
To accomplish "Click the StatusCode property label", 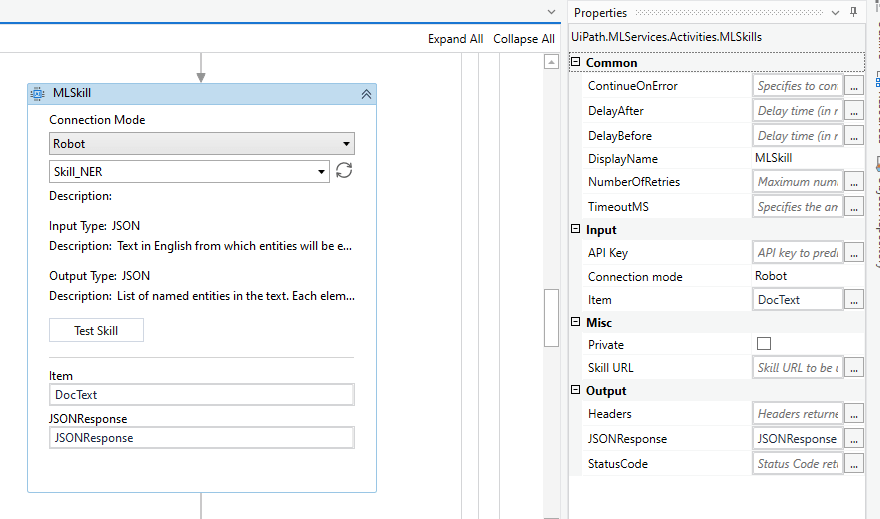I will tap(617, 464).
